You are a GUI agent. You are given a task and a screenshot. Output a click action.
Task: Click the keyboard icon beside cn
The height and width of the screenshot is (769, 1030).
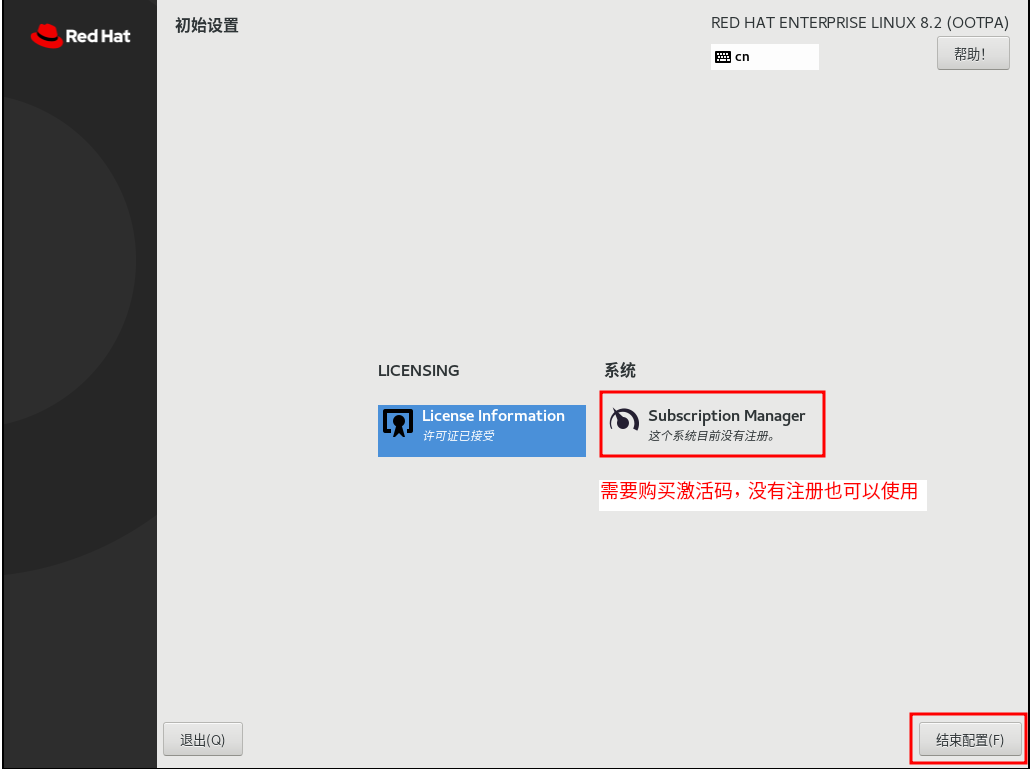(723, 57)
